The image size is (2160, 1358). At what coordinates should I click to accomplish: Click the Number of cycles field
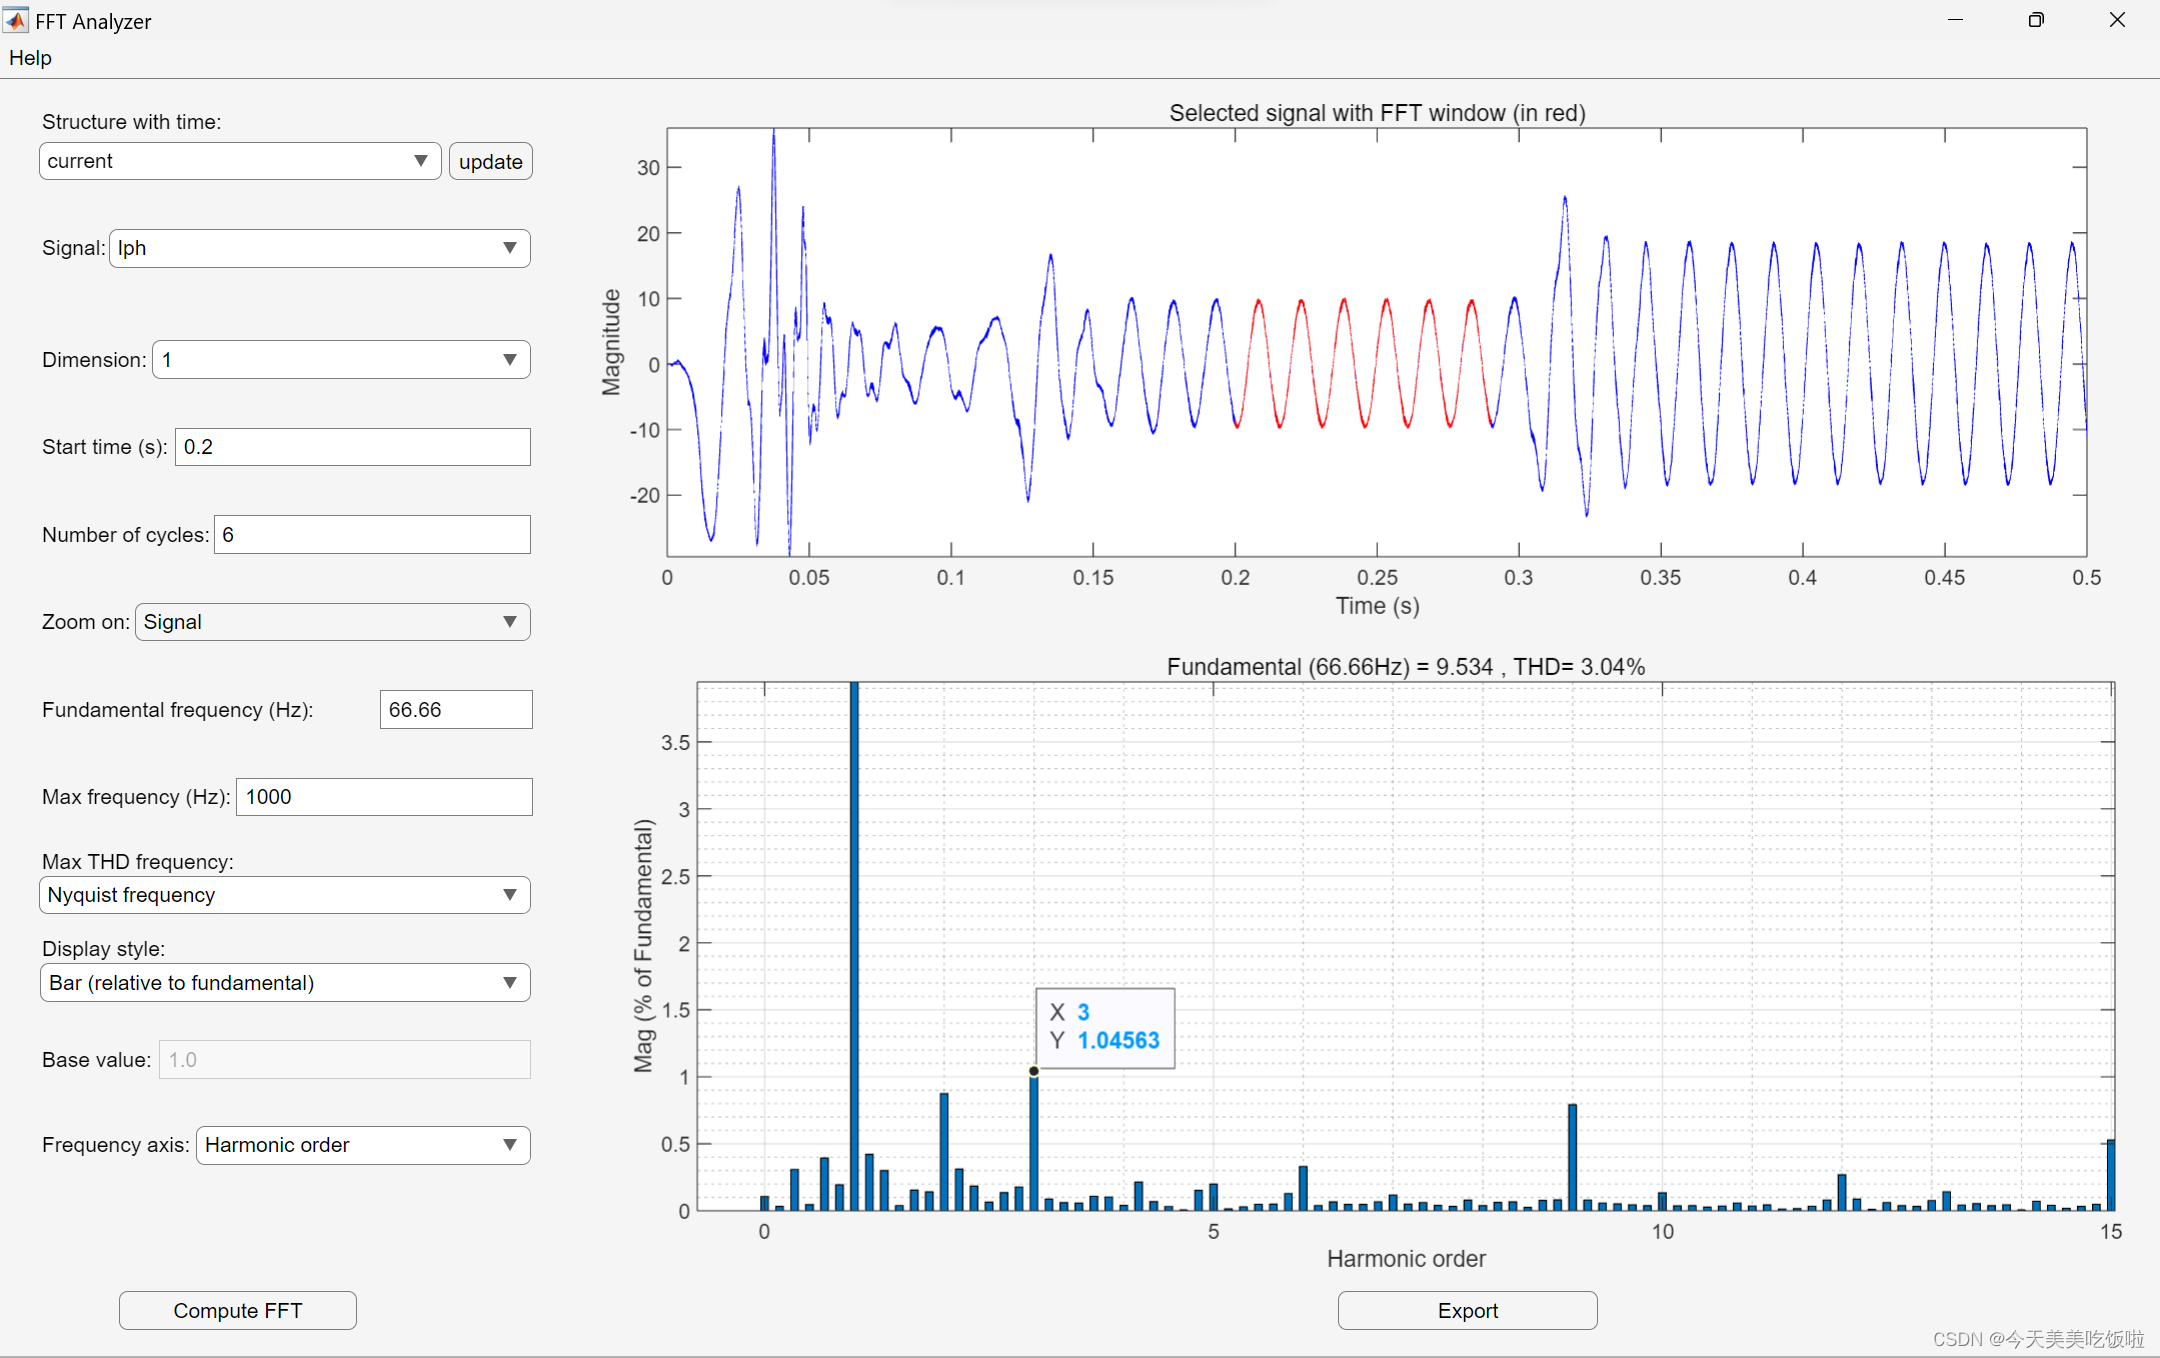[x=372, y=535]
